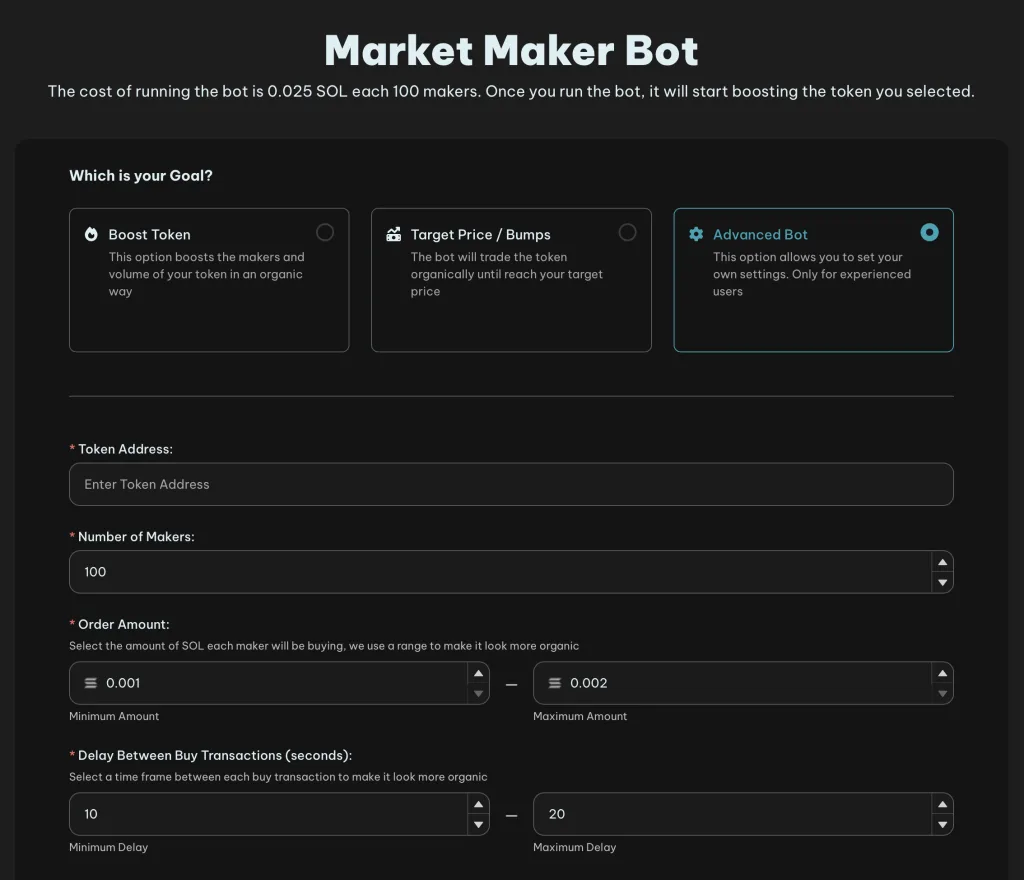Click the Target Price / Bumps icon
The width and height of the screenshot is (1024, 880).
tap(393, 235)
